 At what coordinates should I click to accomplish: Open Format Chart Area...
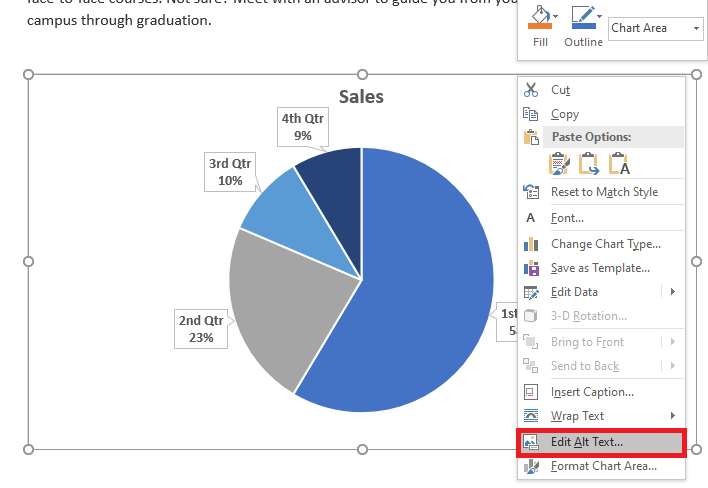[x=604, y=466]
